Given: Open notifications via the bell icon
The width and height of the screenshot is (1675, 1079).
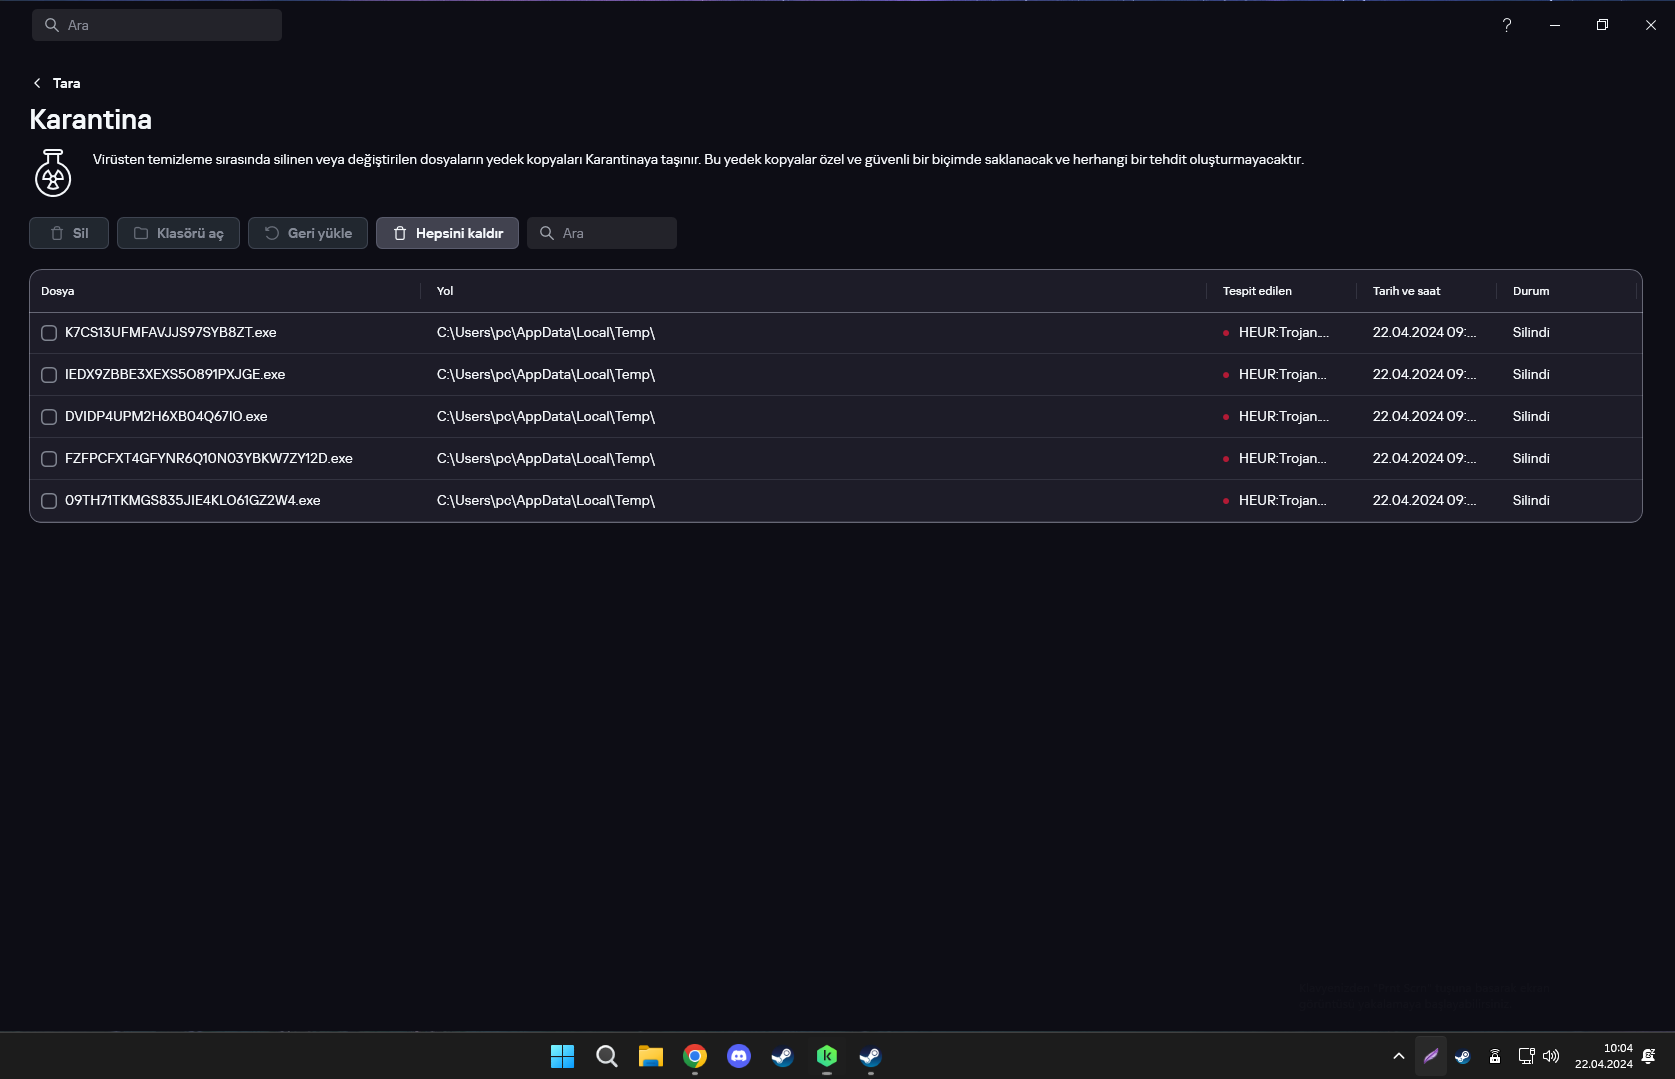Looking at the screenshot, I should pyautogui.click(x=1648, y=1056).
